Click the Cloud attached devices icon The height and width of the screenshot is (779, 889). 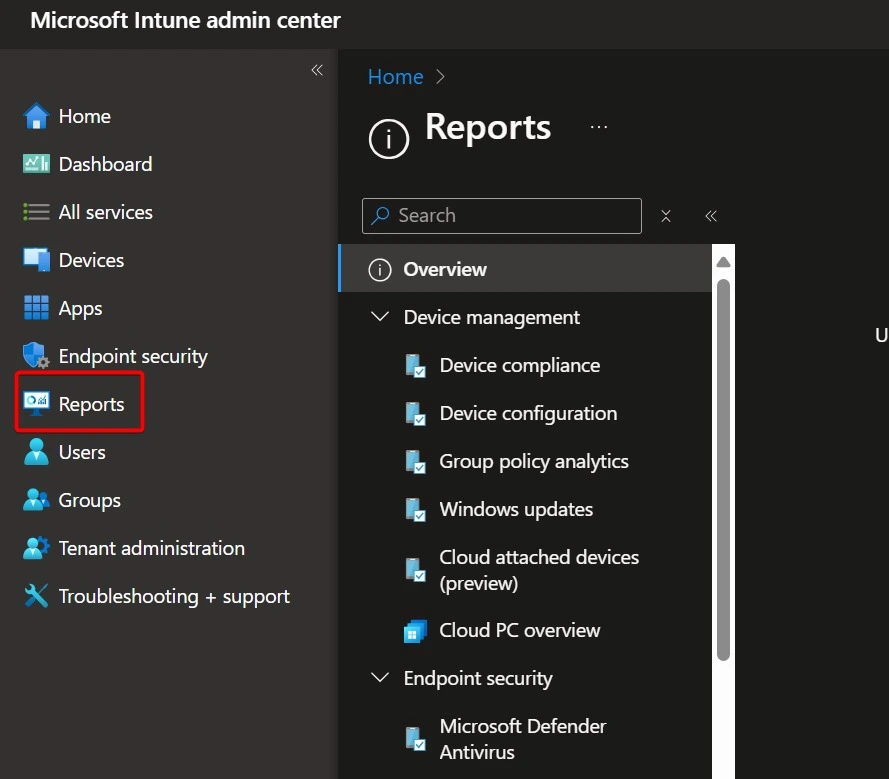416,570
